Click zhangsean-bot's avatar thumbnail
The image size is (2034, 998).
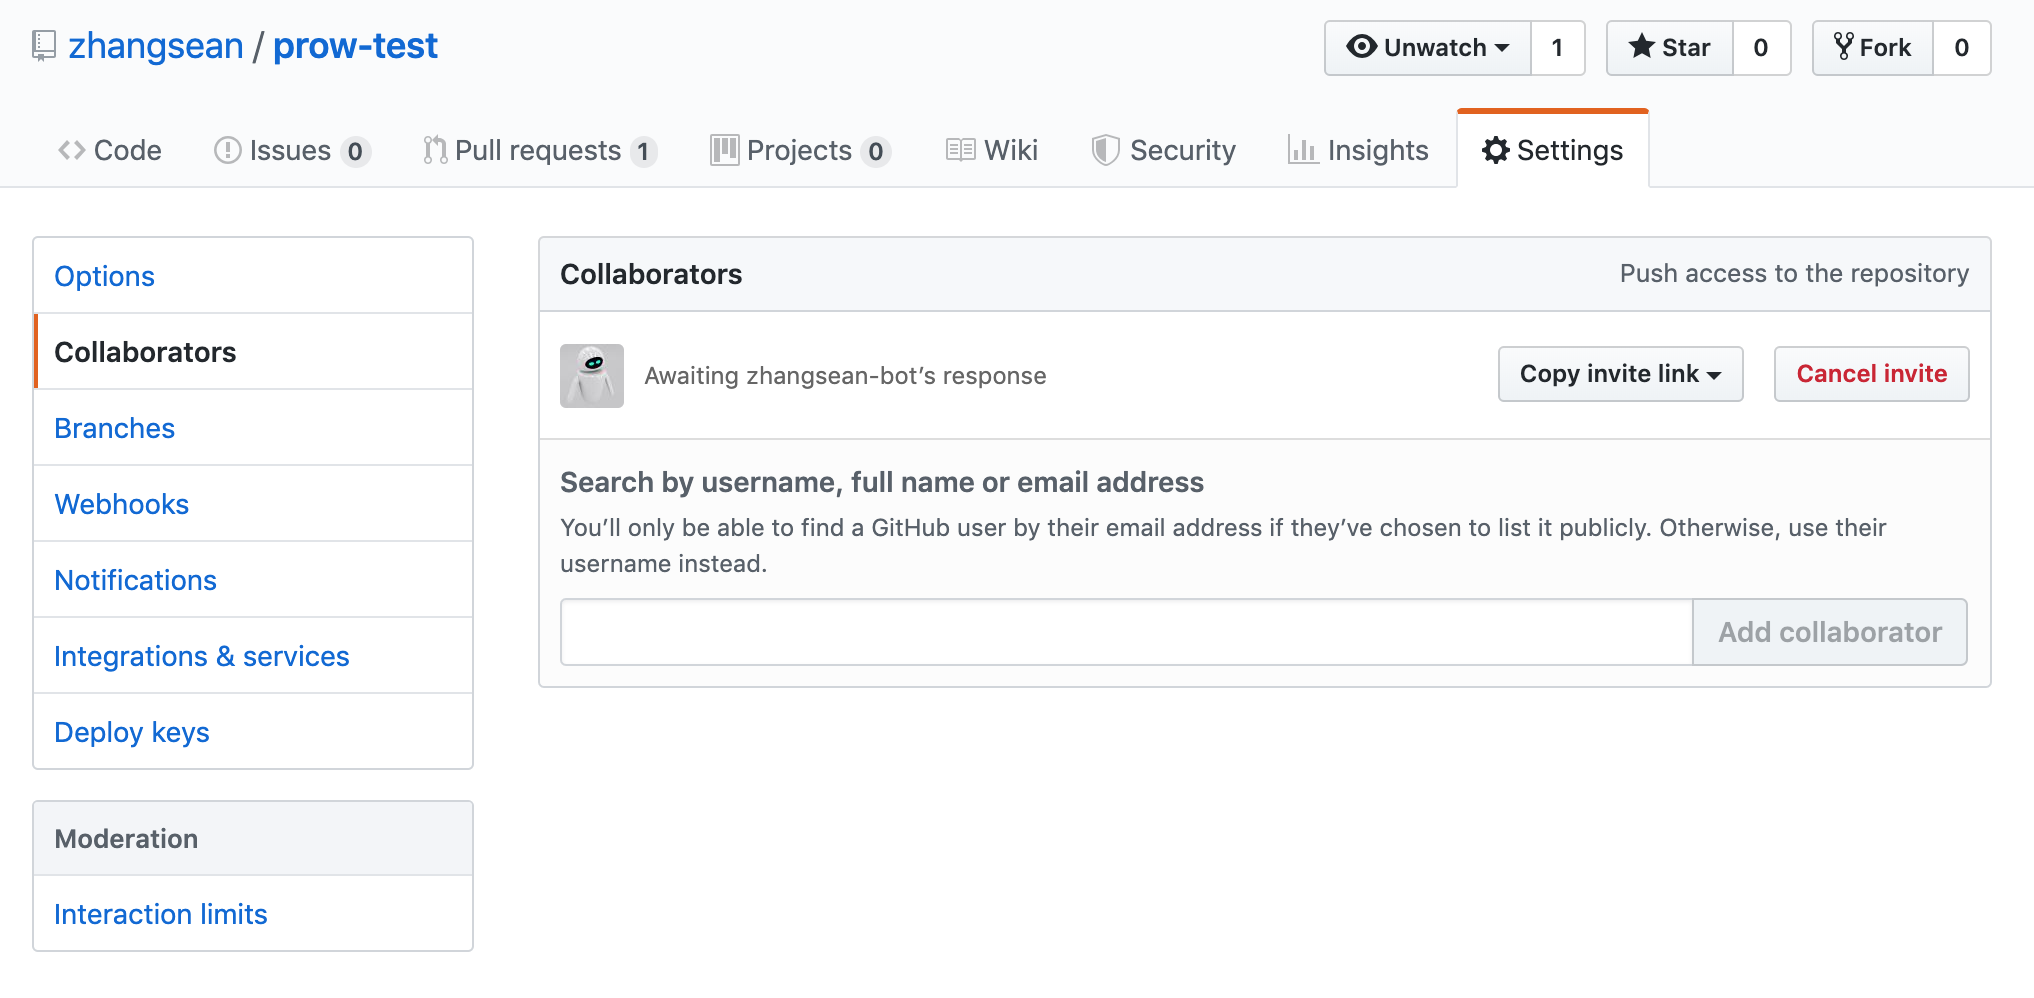click(592, 376)
